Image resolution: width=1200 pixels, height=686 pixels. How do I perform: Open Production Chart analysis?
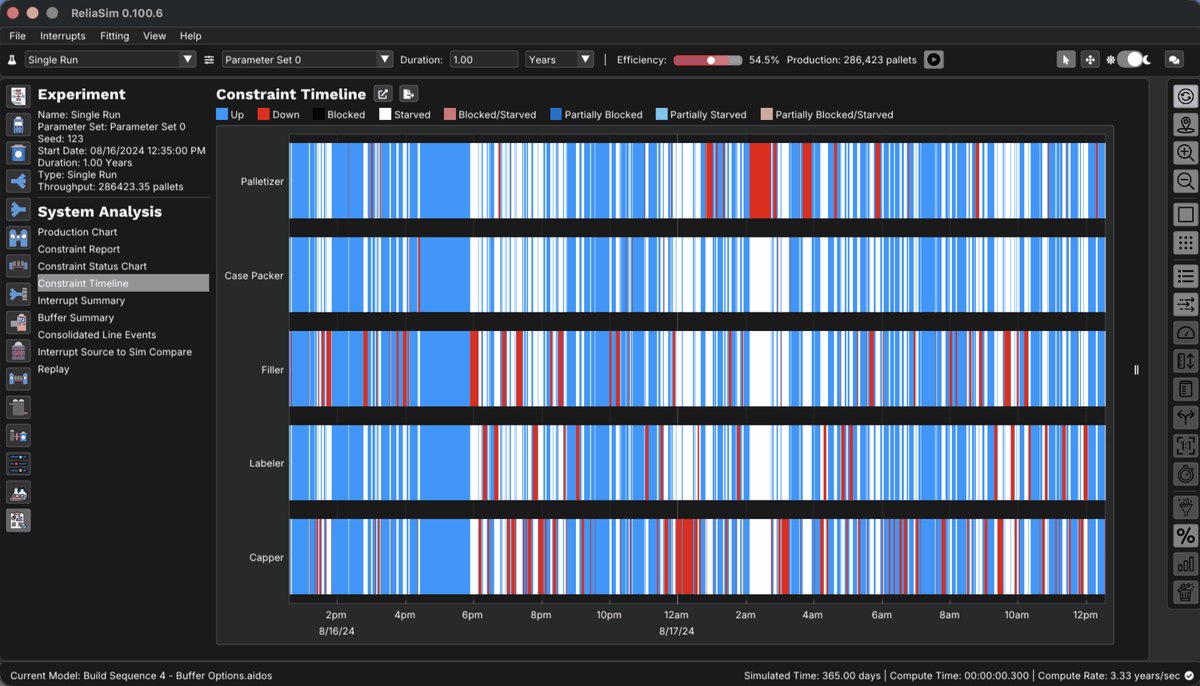pyautogui.click(x=77, y=232)
